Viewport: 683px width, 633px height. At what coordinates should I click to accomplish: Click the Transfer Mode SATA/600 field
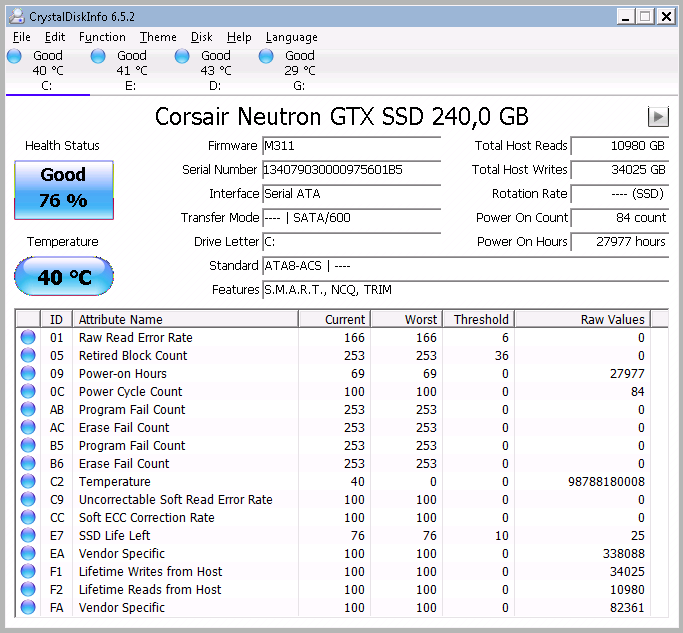point(352,218)
